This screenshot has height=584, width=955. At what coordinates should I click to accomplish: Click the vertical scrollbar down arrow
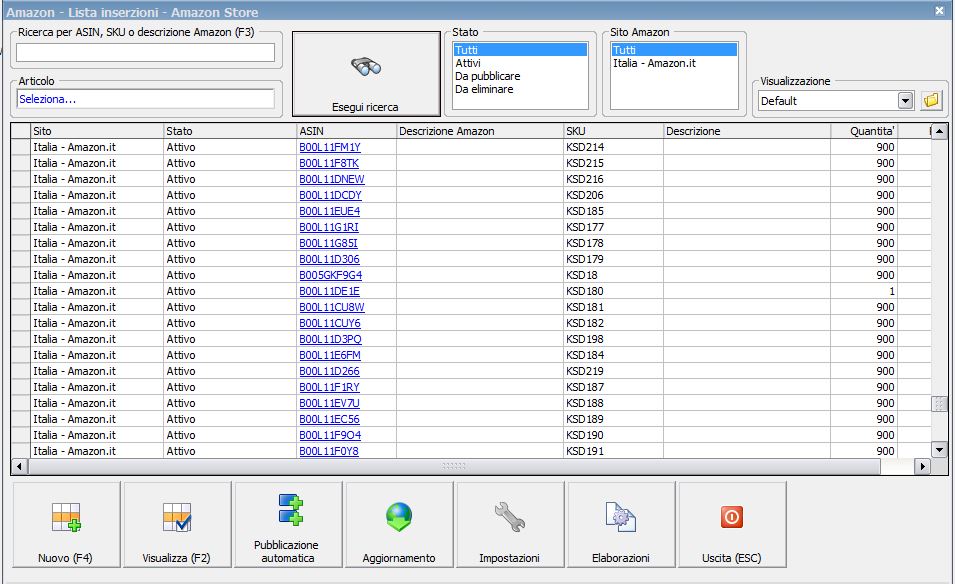pyautogui.click(x=939, y=451)
